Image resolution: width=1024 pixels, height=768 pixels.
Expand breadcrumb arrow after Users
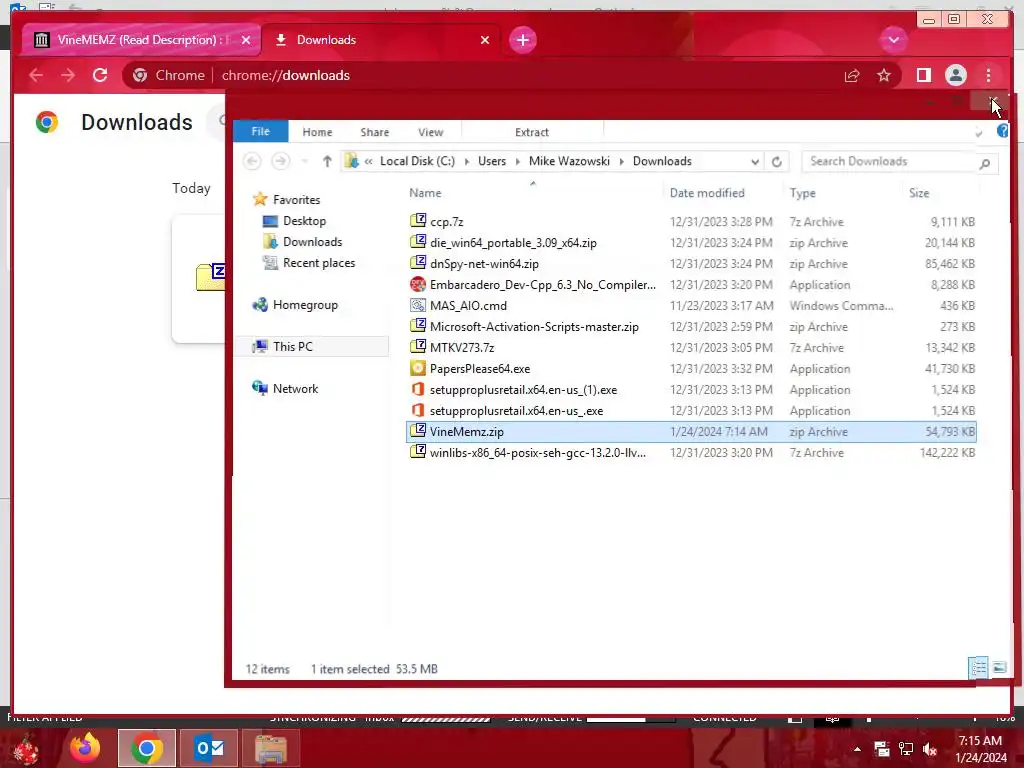518,161
